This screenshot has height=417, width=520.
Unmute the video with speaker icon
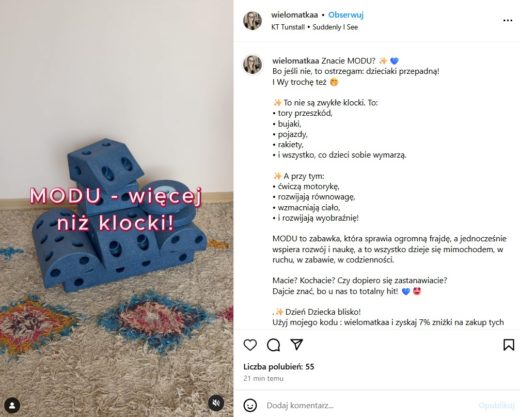point(216,403)
